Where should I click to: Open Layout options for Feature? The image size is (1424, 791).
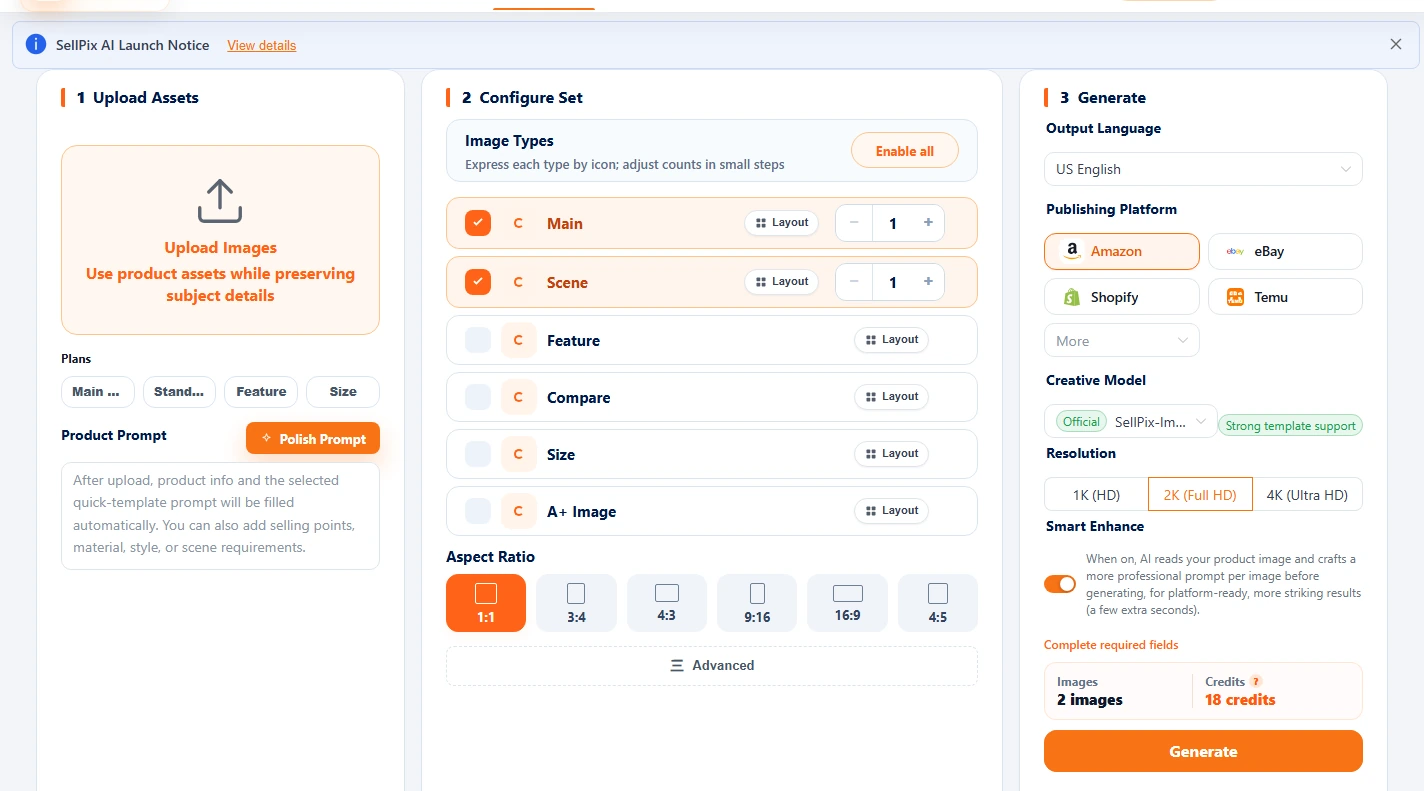(891, 340)
